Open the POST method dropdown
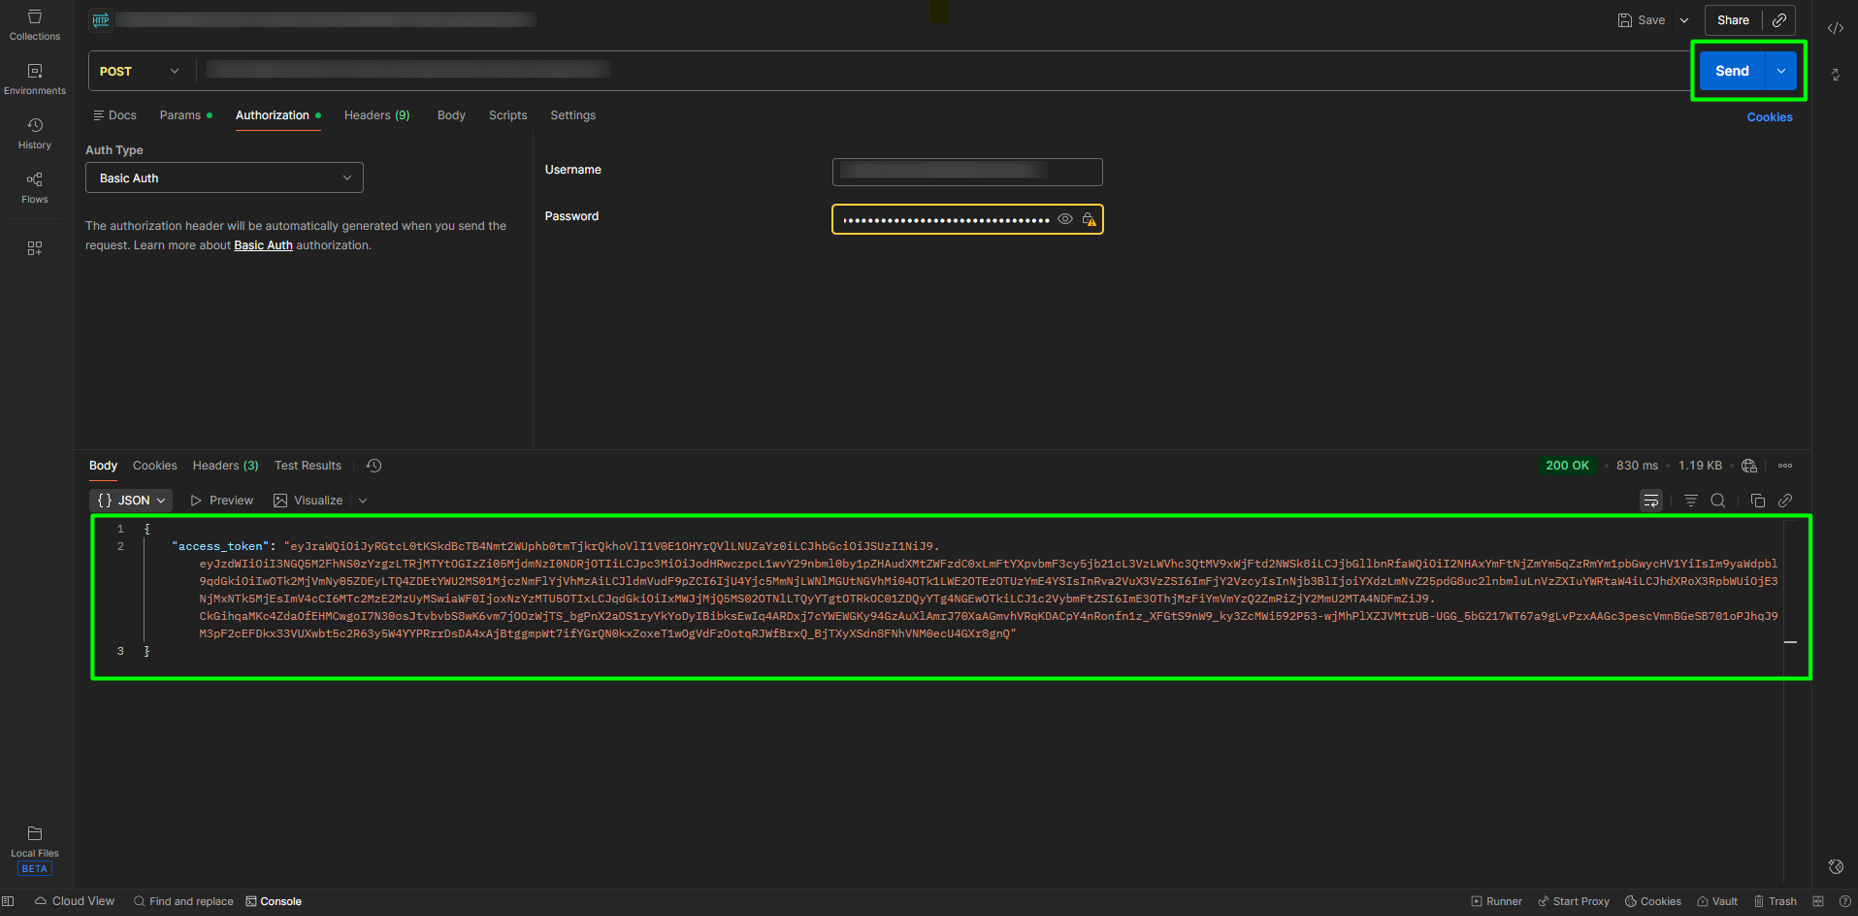Screen dimensions: 1858x916 (140, 71)
